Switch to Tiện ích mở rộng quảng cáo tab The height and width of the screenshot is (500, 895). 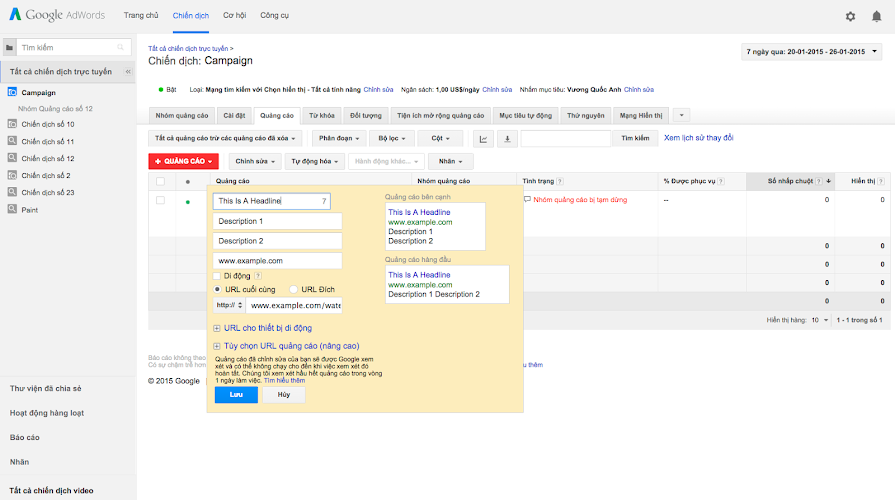(x=441, y=115)
